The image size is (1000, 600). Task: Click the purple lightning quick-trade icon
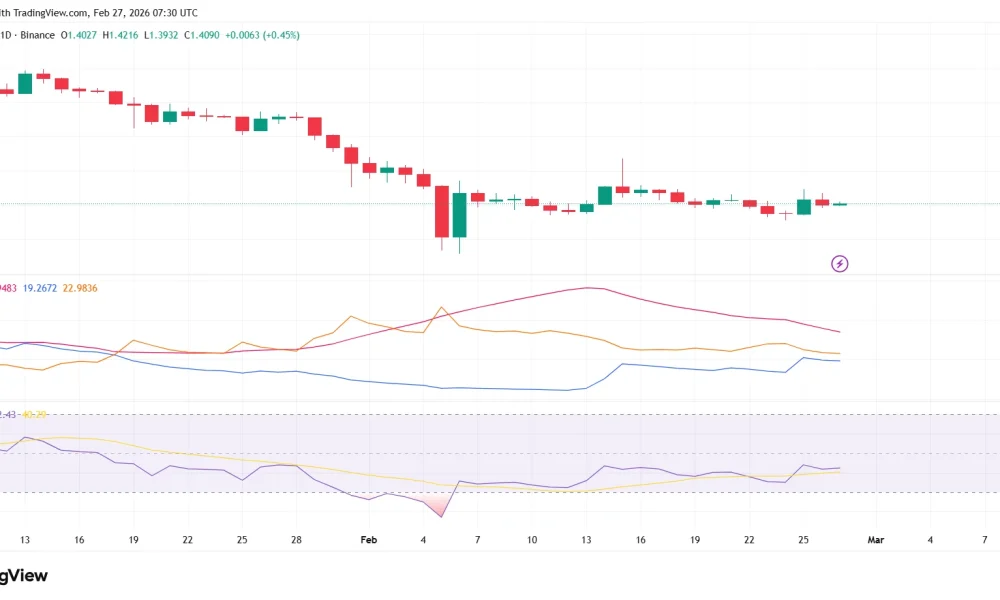840,263
